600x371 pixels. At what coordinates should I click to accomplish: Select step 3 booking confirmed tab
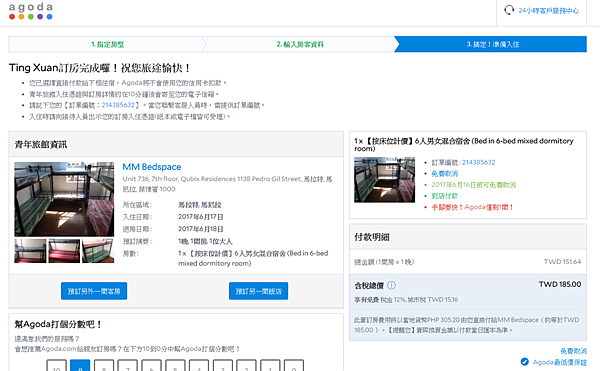click(492, 44)
